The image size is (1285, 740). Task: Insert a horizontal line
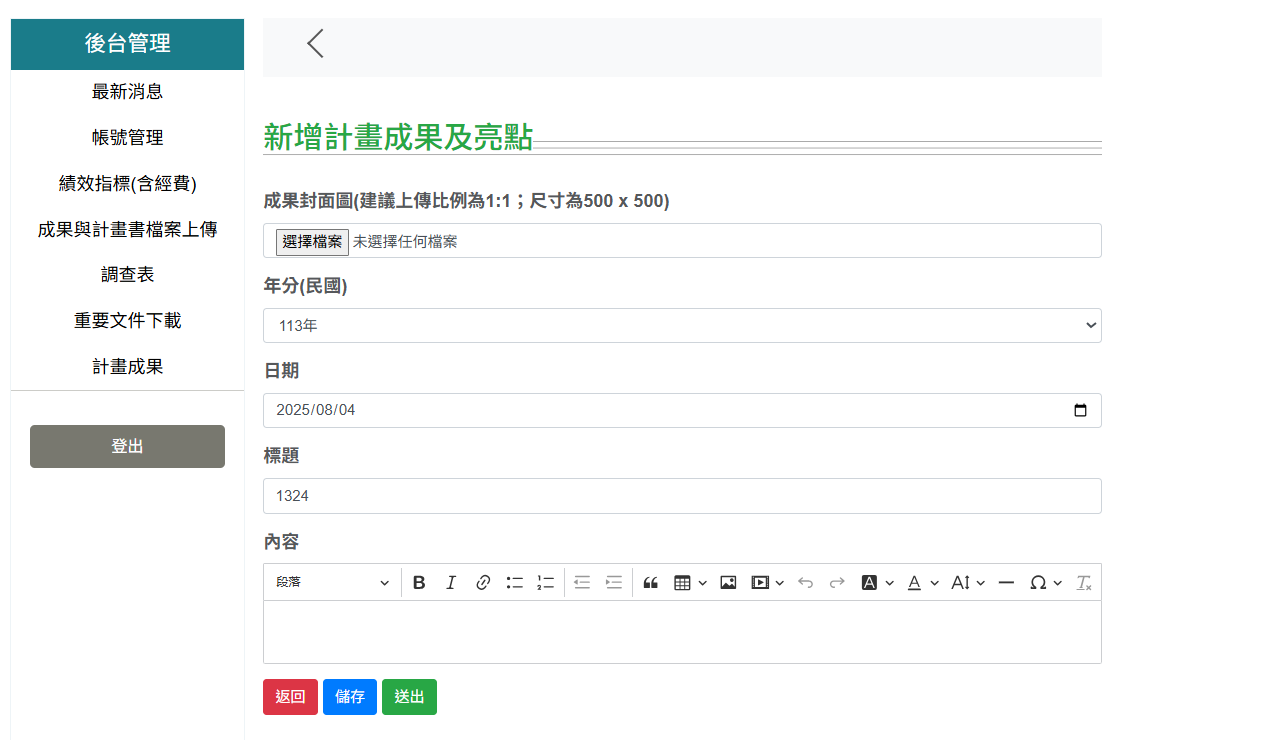pos(1006,583)
